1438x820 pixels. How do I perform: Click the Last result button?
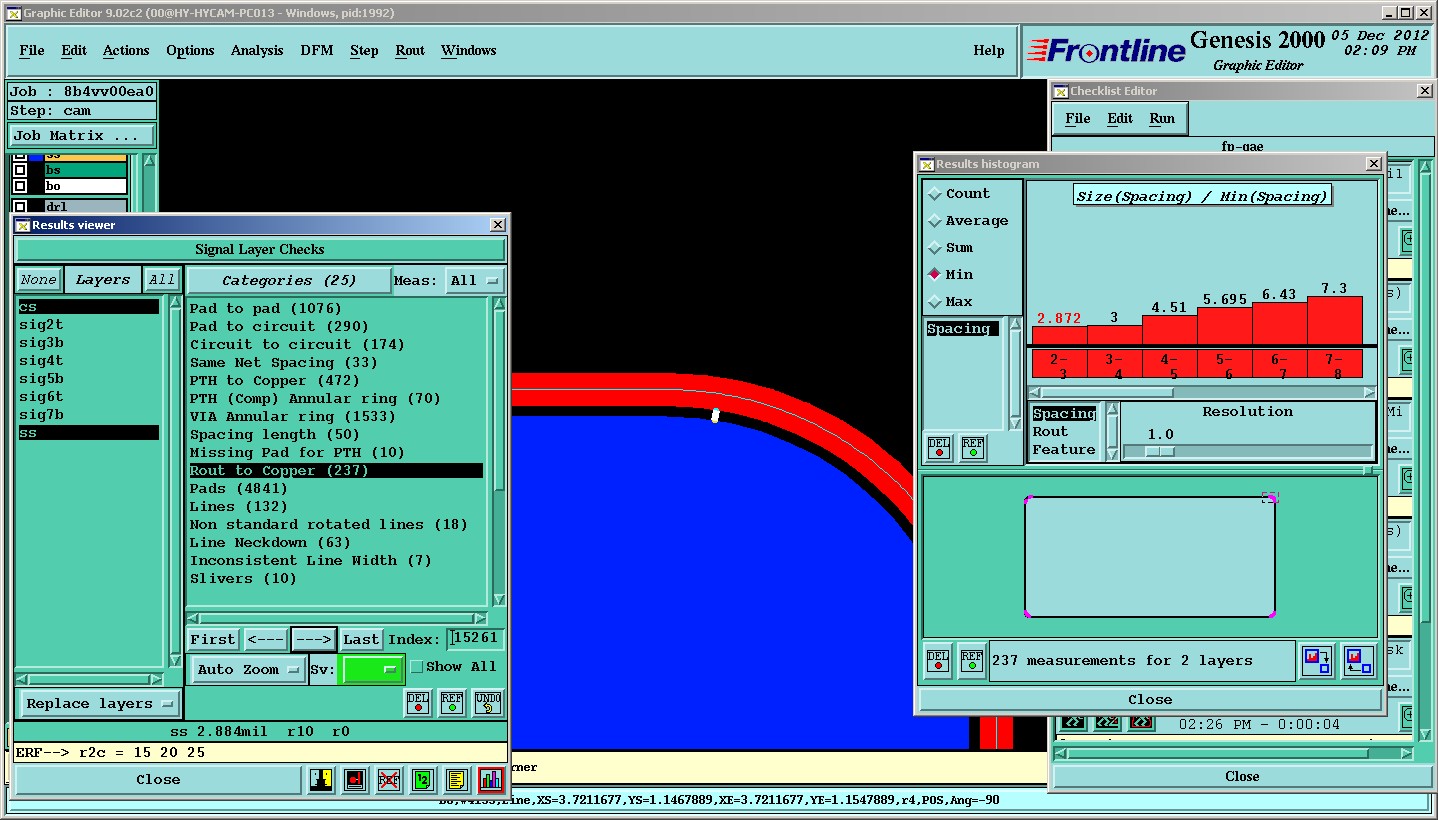pos(361,640)
